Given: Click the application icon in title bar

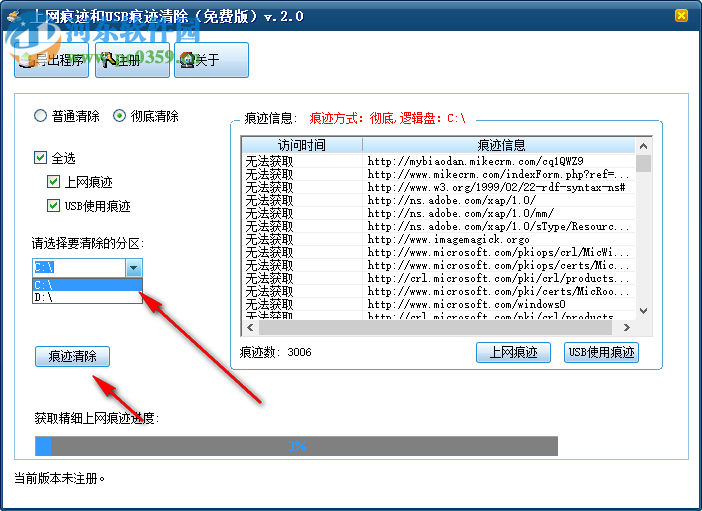Looking at the screenshot, I should (15, 16).
